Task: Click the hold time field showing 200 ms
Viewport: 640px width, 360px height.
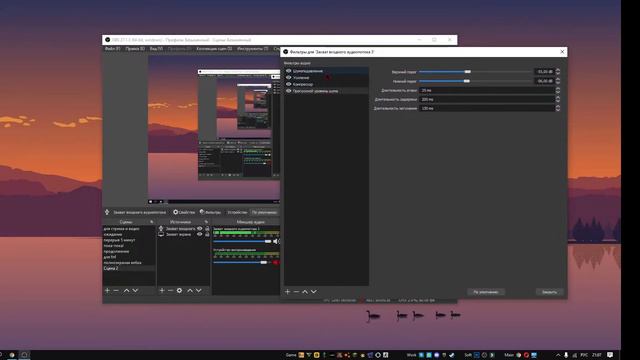Action: [x=487, y=99]
